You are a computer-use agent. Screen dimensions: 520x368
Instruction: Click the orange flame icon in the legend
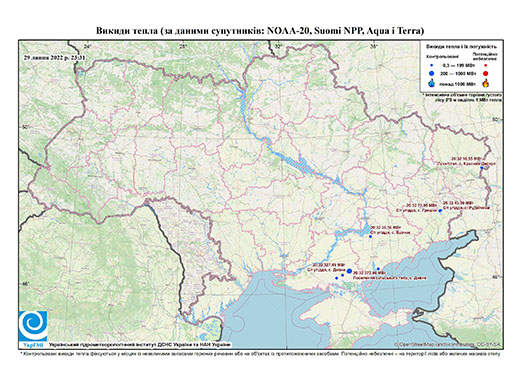(486, 83)
